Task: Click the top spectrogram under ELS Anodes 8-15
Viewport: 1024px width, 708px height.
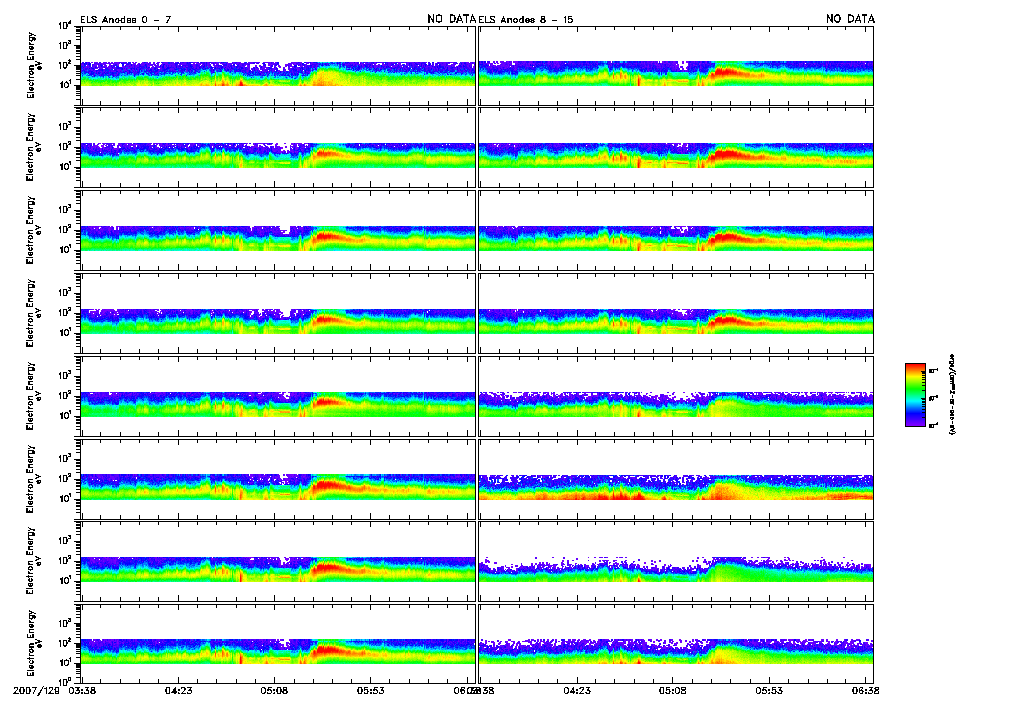Action: [x=676, y=66]
